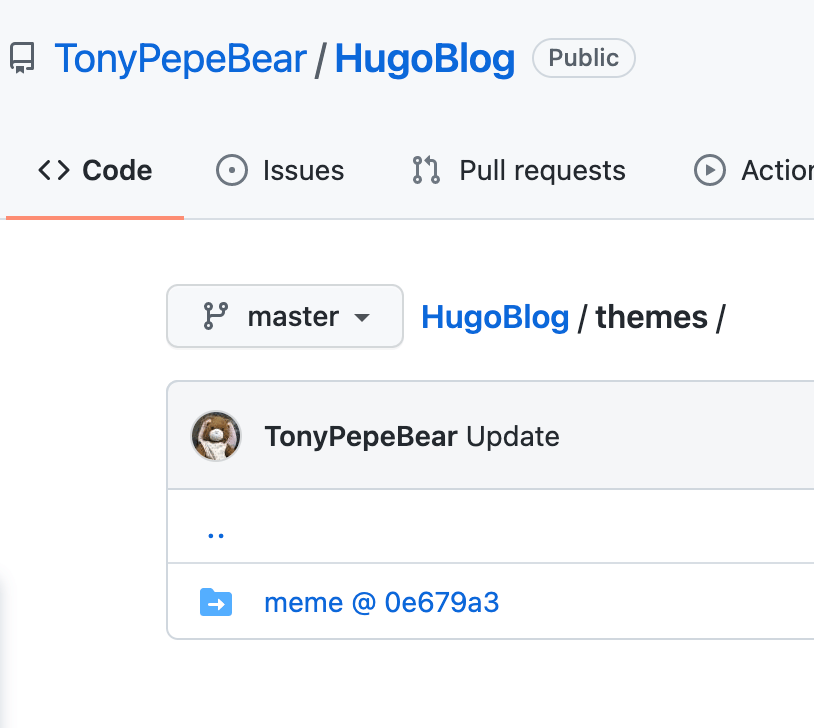The height and width of the screenshot is (728, 814).
Task: Click the git branch icon in the branch selector
Action: (216, 316)
